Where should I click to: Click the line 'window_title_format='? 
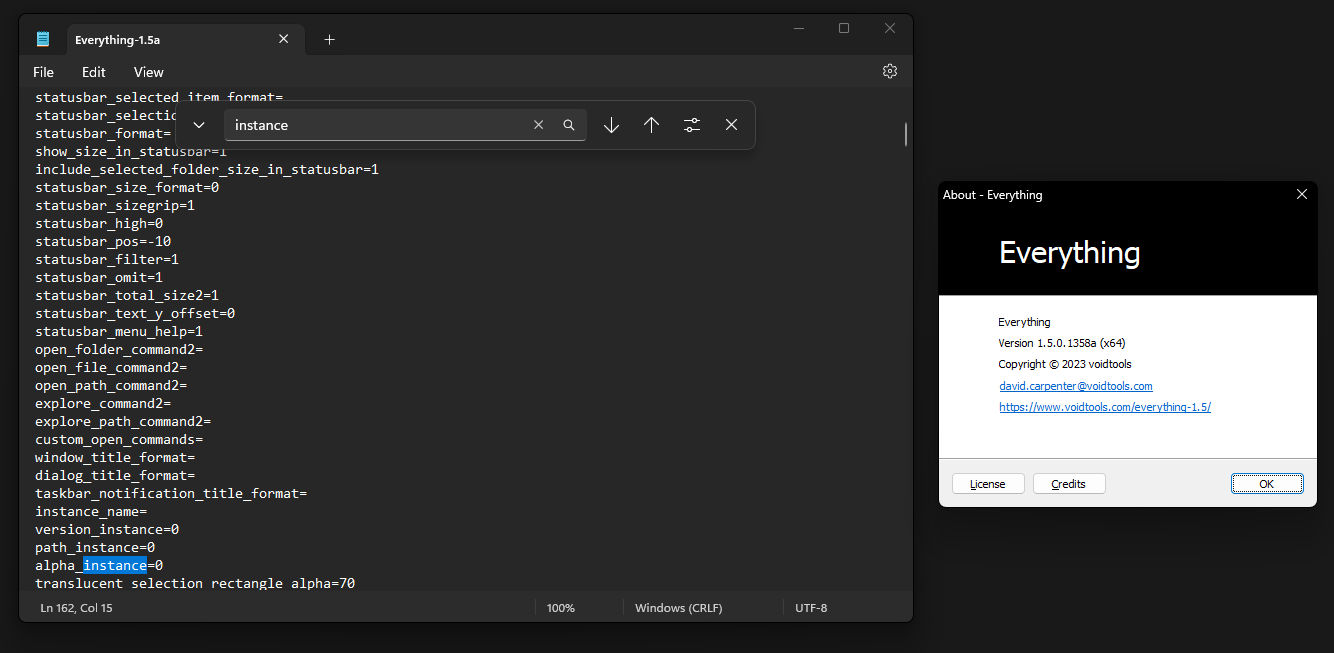115,457
